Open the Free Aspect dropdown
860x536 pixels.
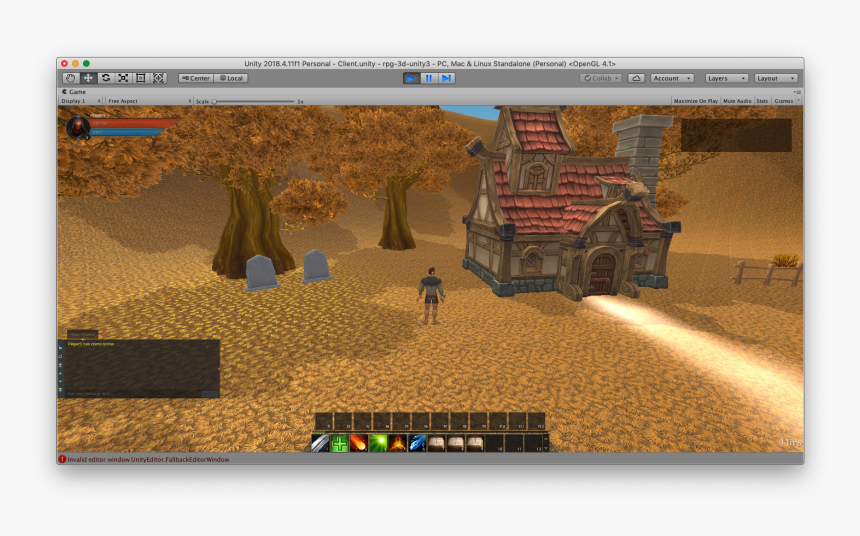pos(149,101)
